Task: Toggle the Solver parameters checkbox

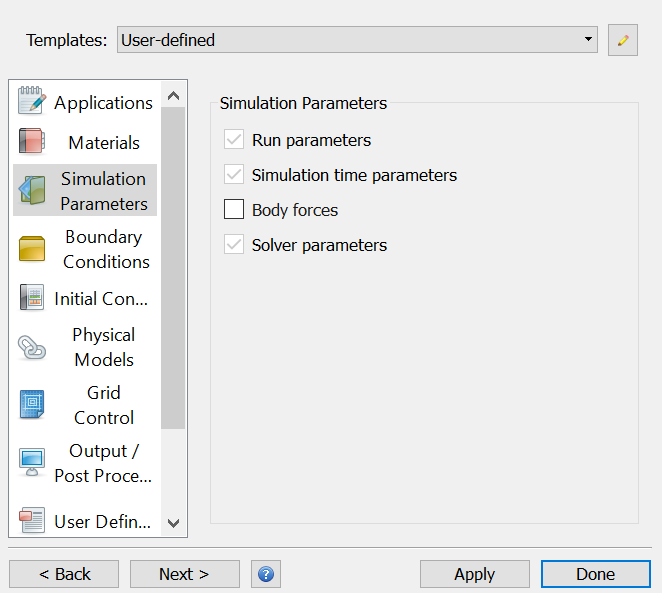Action: tap(234, 244)
